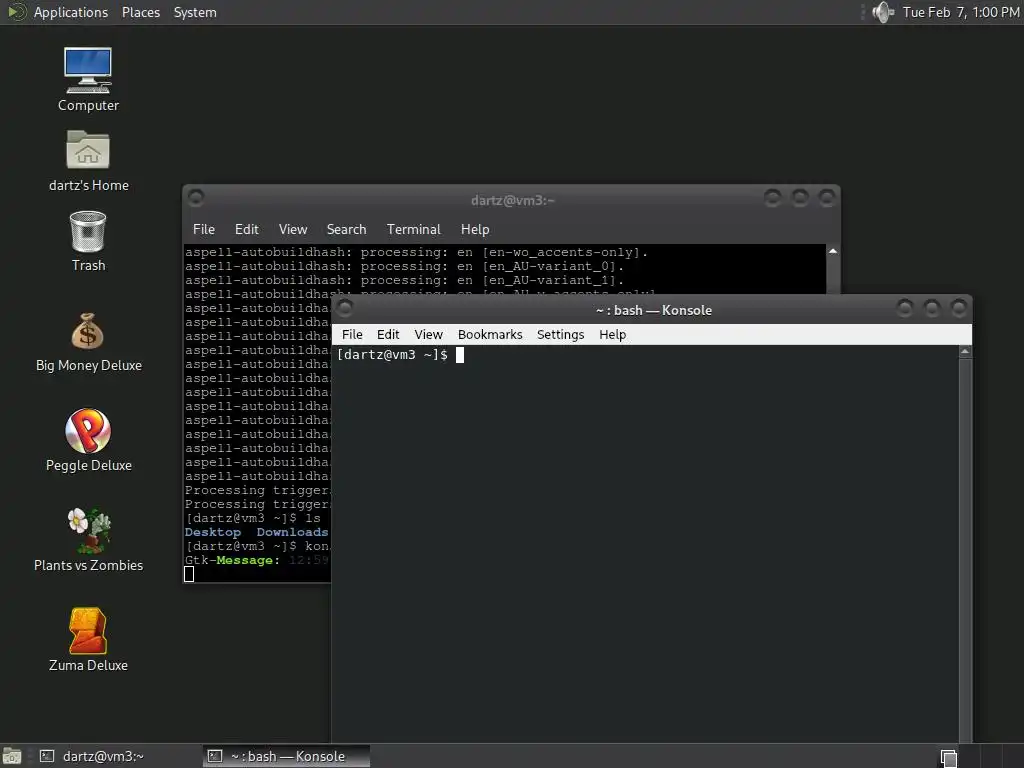Close the Konsole window
Viewport: 1024px width, 768px height.
[x=959, y=308]
